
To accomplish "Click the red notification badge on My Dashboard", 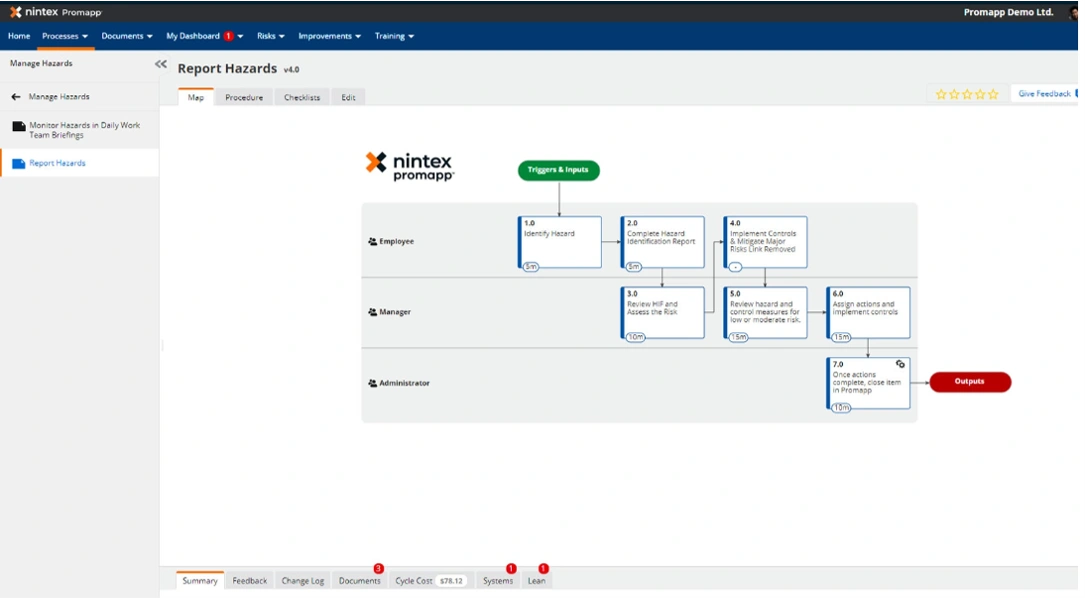I will (228, 36).
